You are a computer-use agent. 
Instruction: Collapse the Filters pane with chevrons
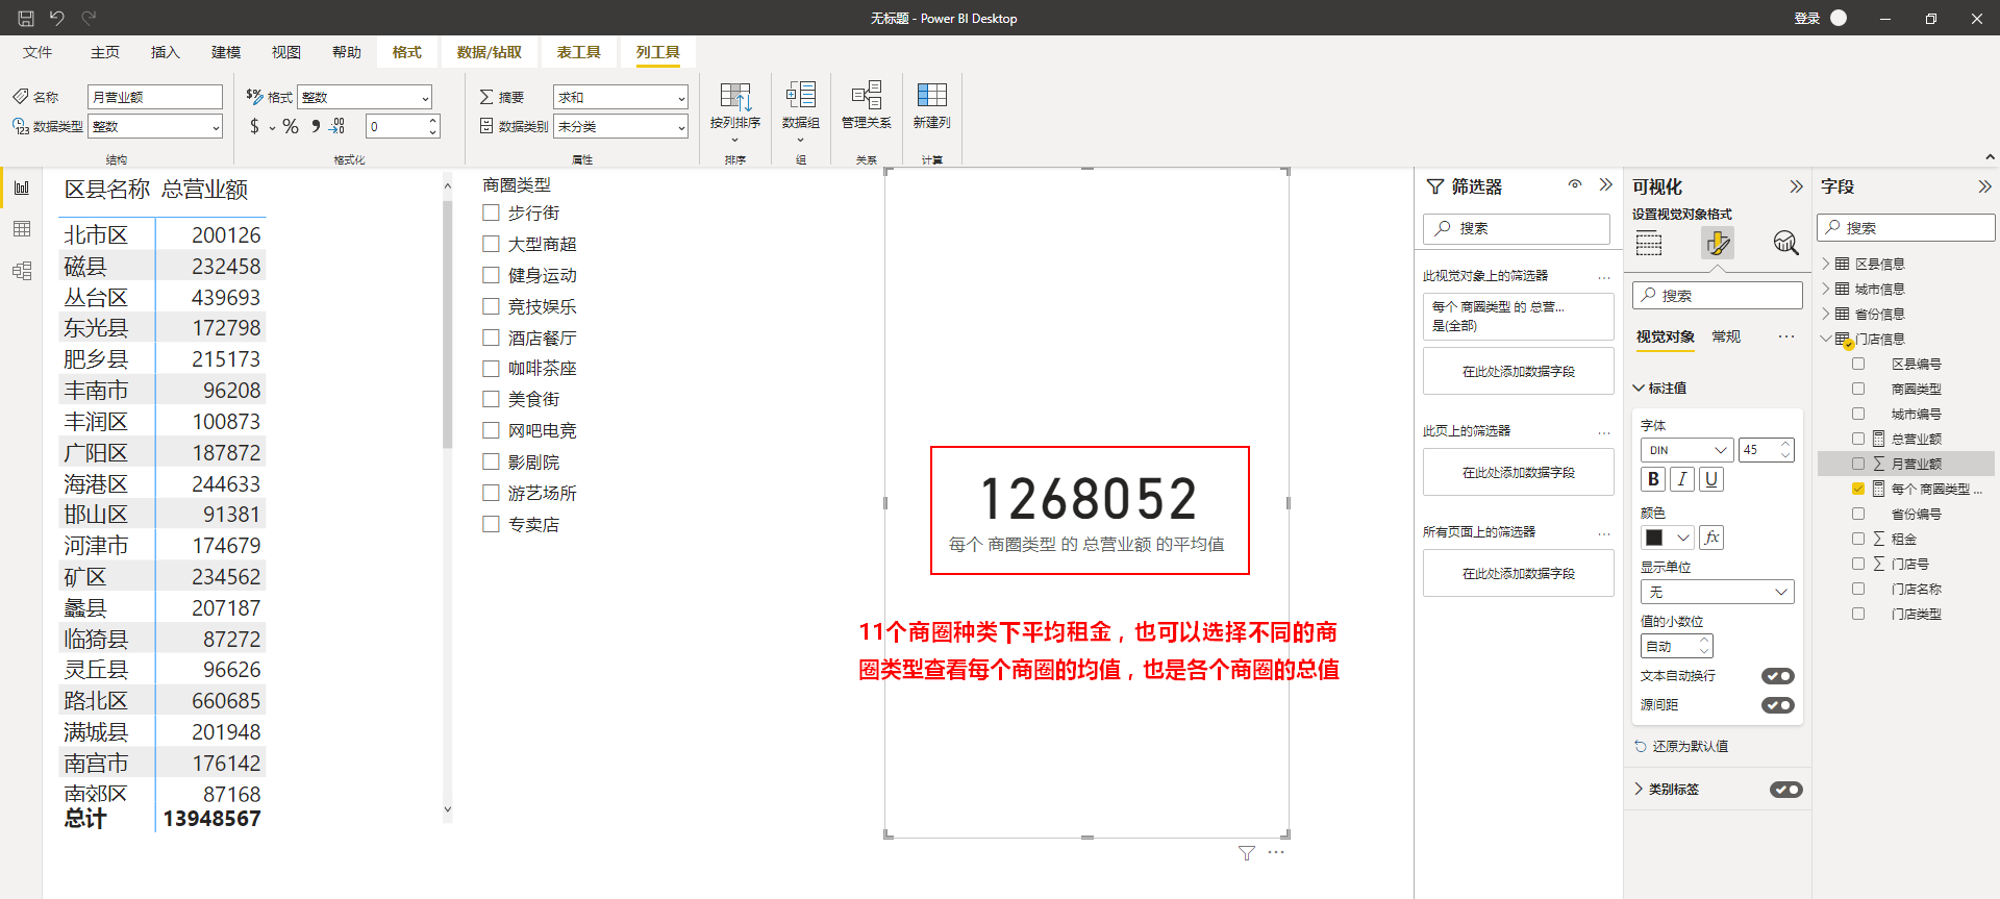click(1606, 185)
